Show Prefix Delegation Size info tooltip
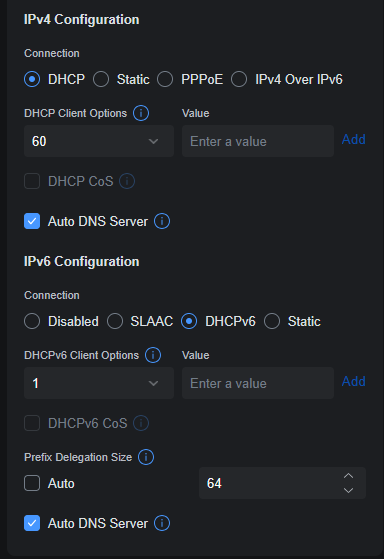The width and height of the screenshot is (384, 559). (x=146, y=457)
